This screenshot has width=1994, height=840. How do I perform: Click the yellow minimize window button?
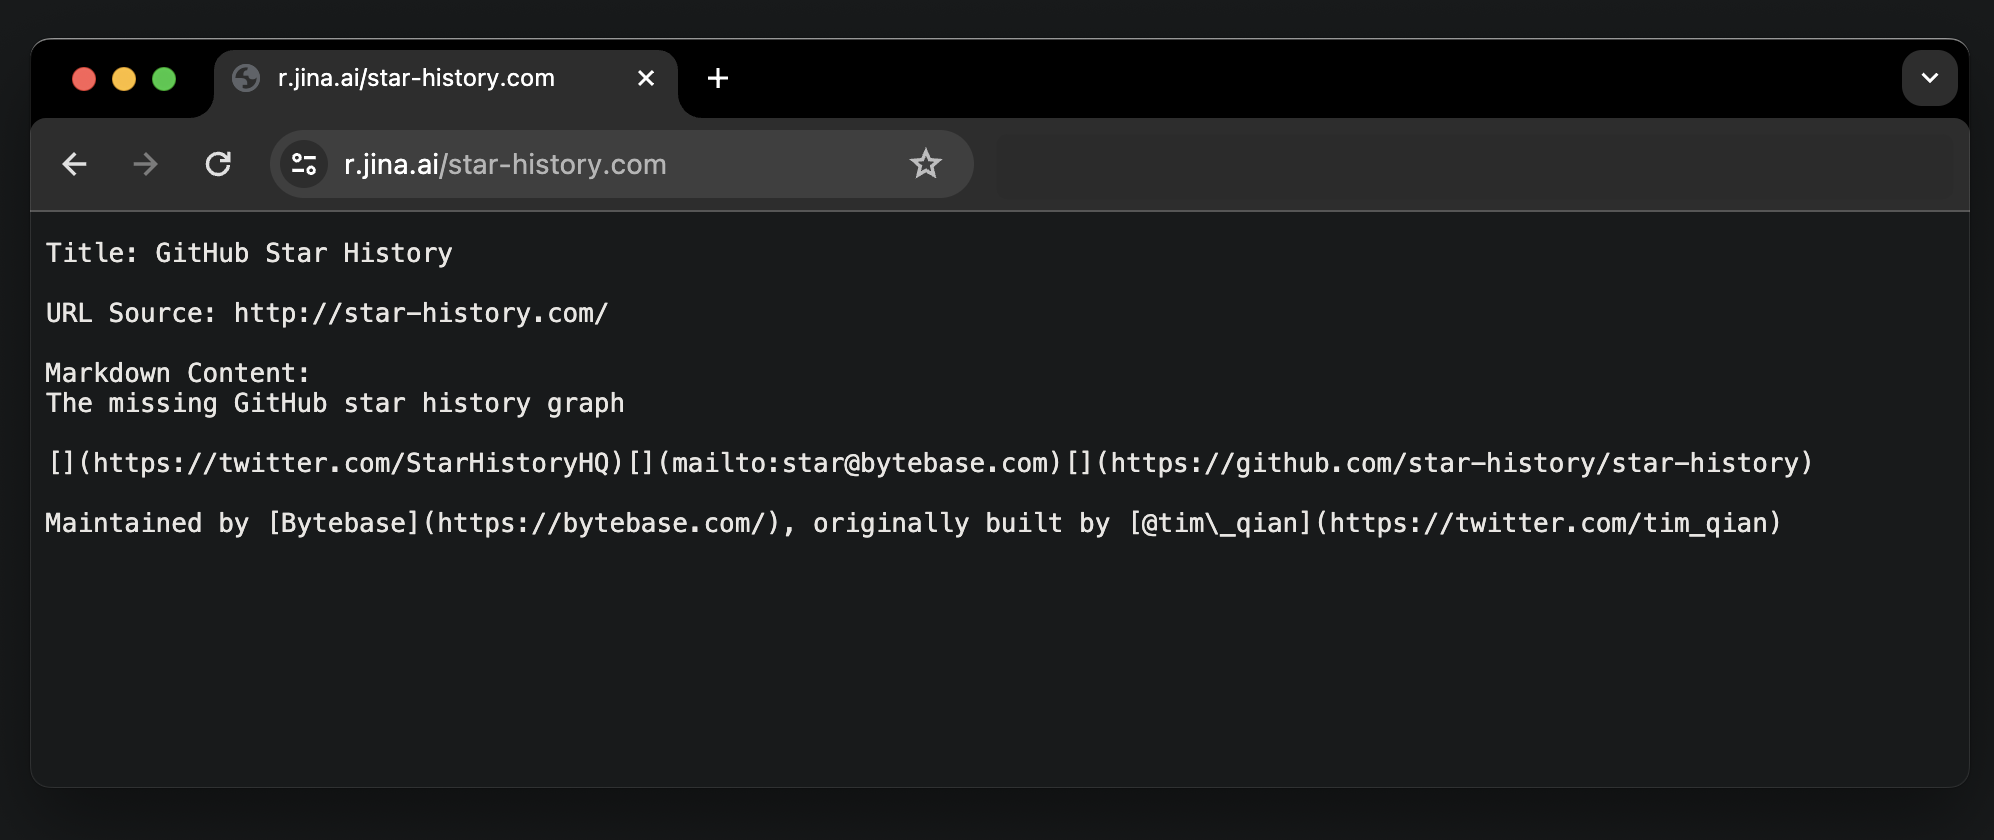coord(124,79)
